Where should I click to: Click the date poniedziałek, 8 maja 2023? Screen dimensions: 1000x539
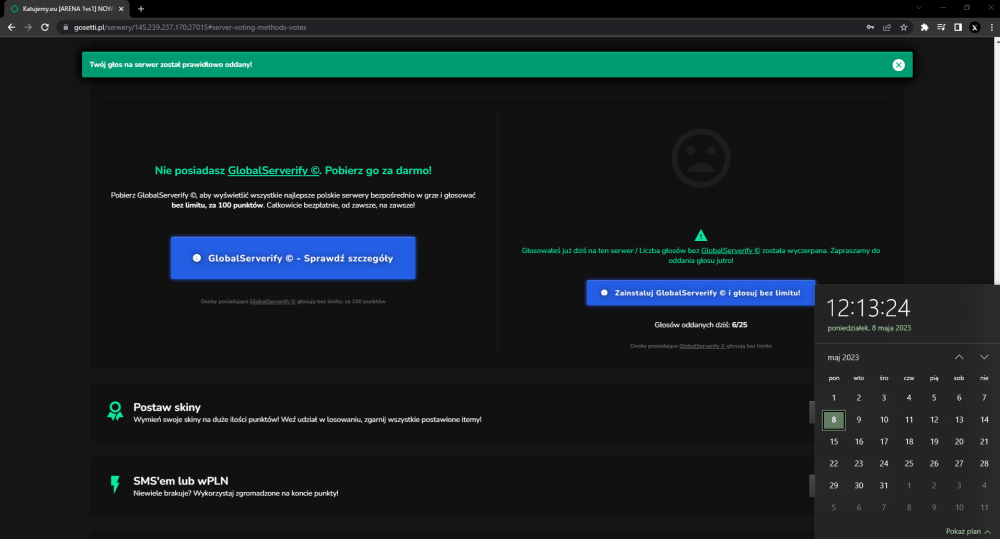point(869,328)
